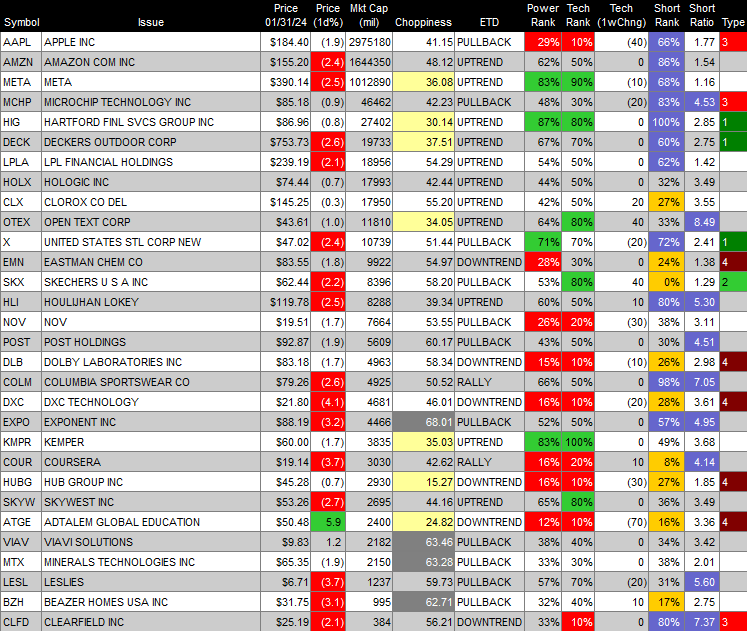The height and width of the screenshot is (631, 747).
Task: Click BEAZER HOMES USA INC
Action: point(106,602)
